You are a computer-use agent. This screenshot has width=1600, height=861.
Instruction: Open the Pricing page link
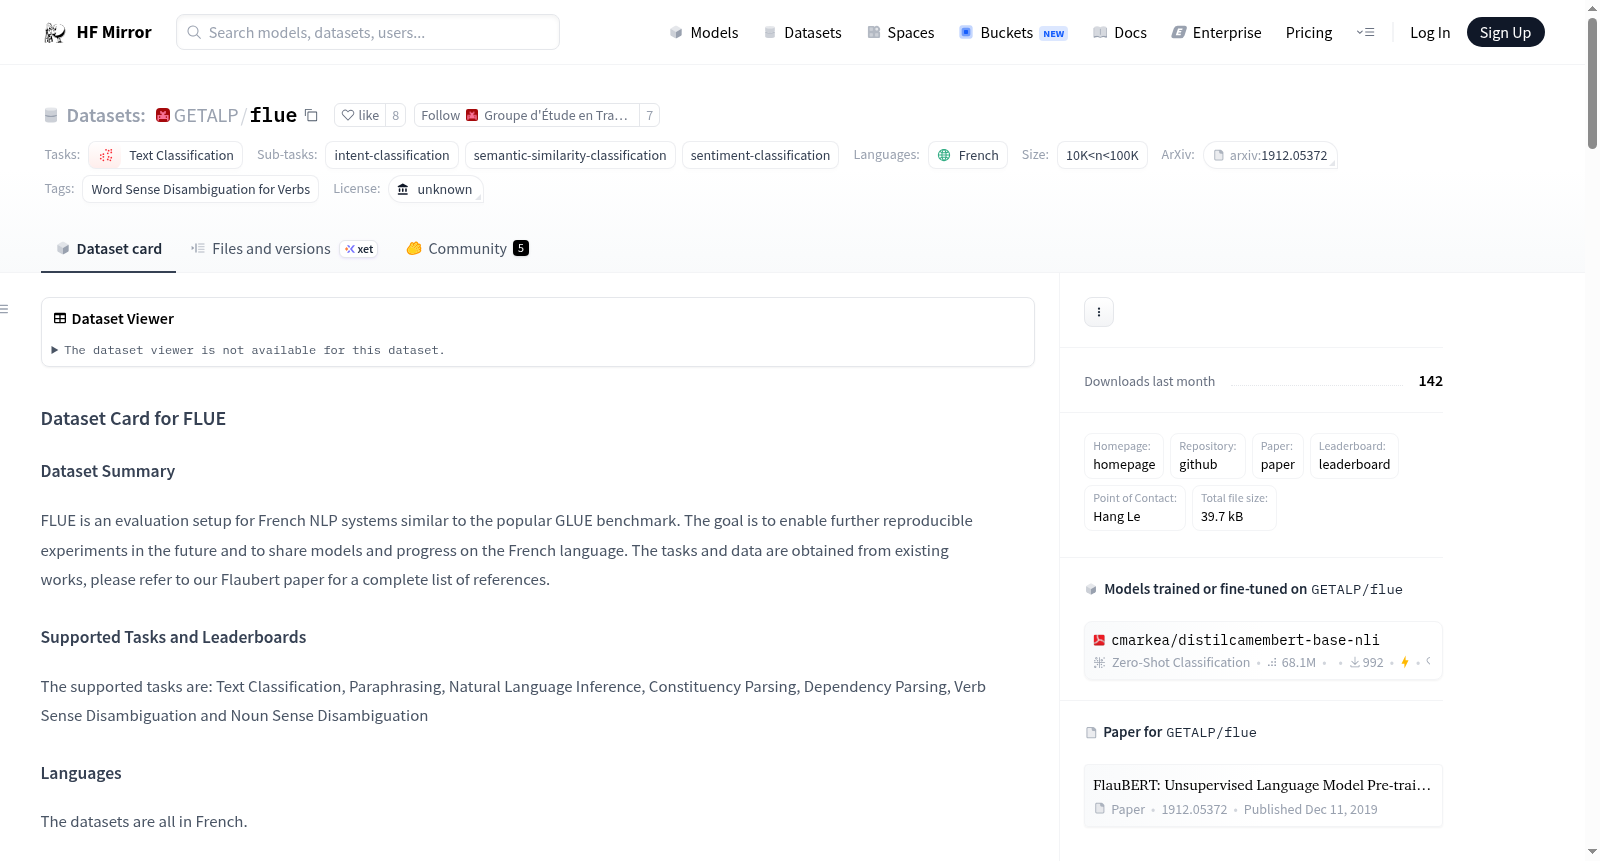[x=1309, y=32]
